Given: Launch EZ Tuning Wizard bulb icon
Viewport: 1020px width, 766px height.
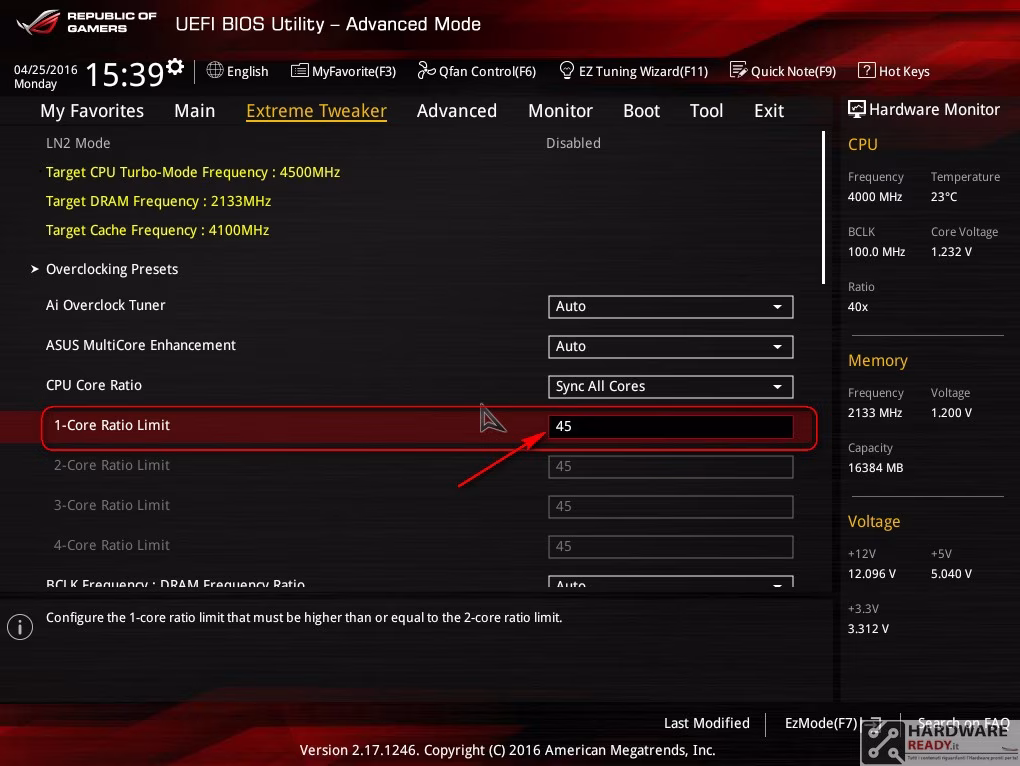Looking at the screenshot, I should [x=567, y=70].
